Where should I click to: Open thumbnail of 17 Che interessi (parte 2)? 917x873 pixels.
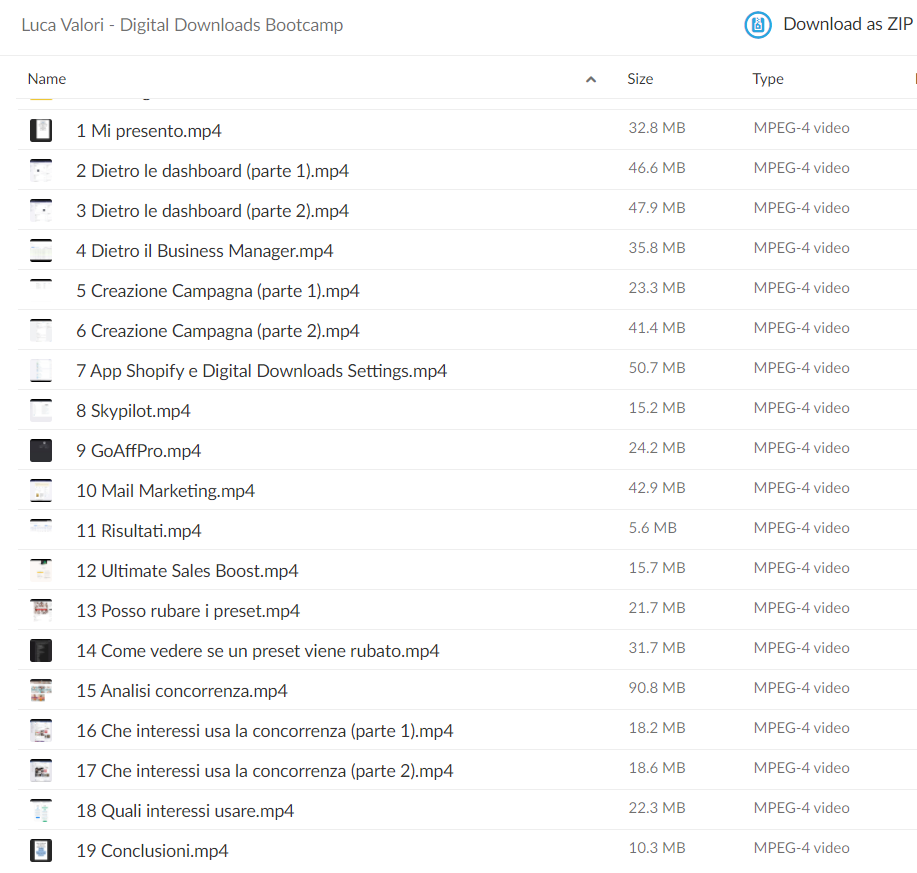(x=41, y=770)
